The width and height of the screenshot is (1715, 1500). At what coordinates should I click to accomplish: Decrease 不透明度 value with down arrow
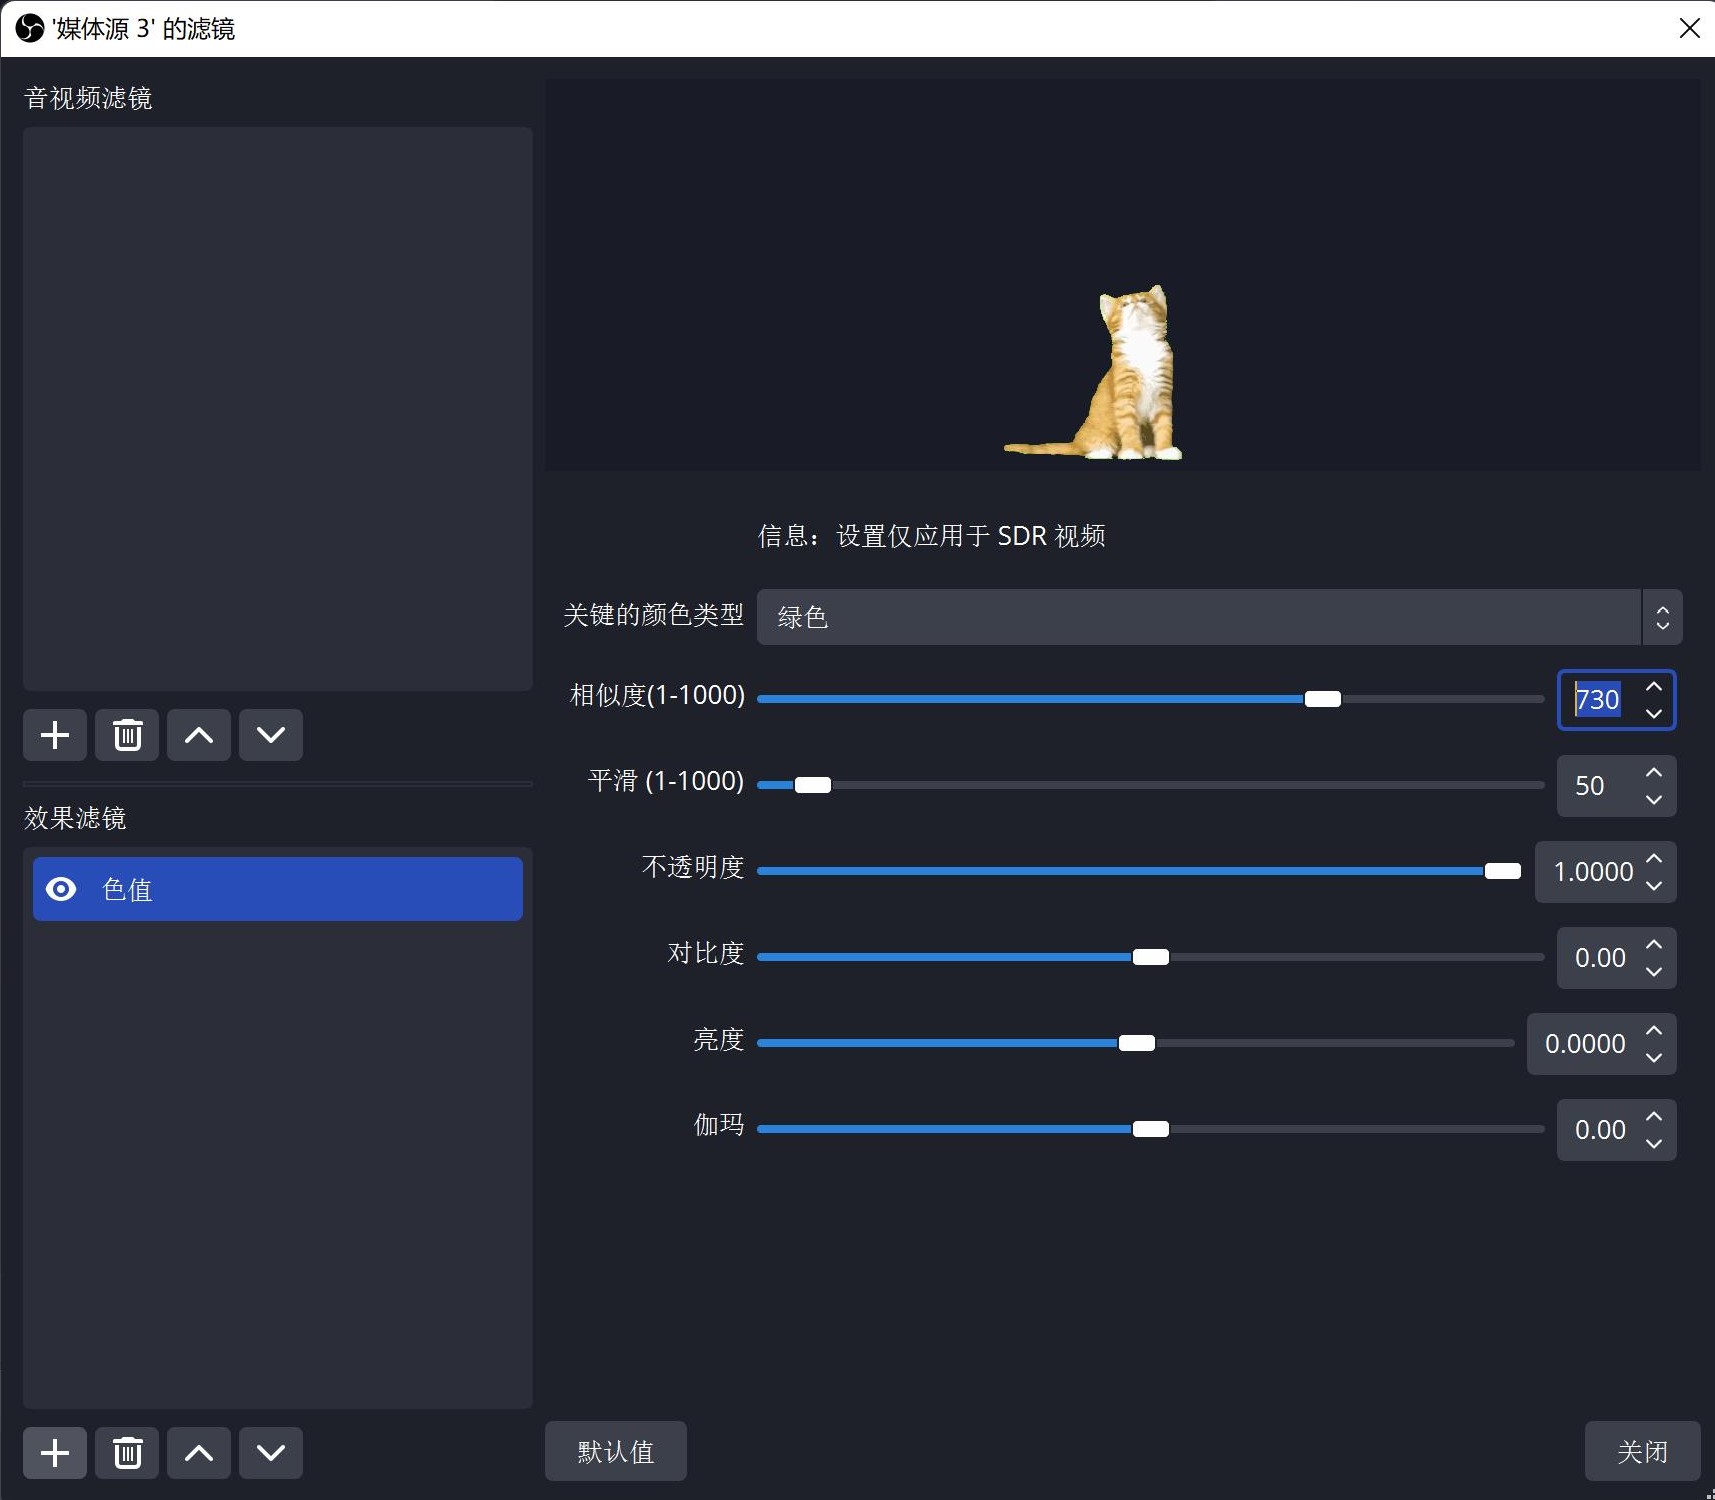point(1654,885)
